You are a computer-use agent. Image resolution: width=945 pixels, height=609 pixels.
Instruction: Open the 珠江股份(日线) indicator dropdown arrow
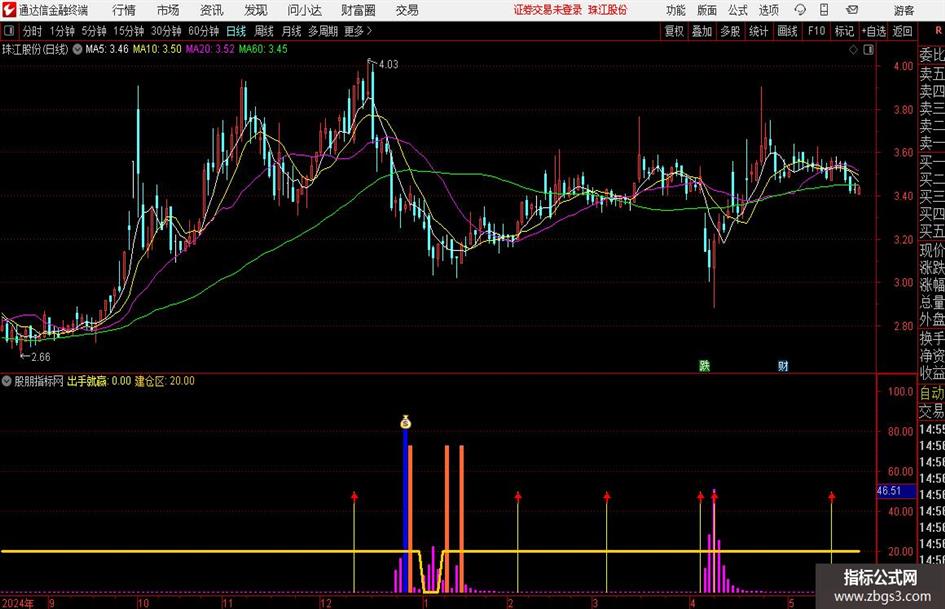point(77,49)
